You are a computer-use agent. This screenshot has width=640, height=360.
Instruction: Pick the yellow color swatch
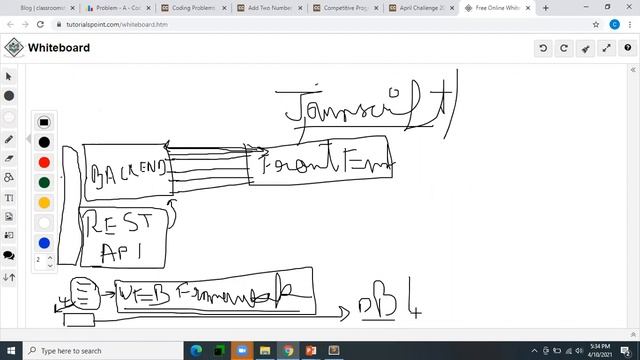tap(44, 203)
